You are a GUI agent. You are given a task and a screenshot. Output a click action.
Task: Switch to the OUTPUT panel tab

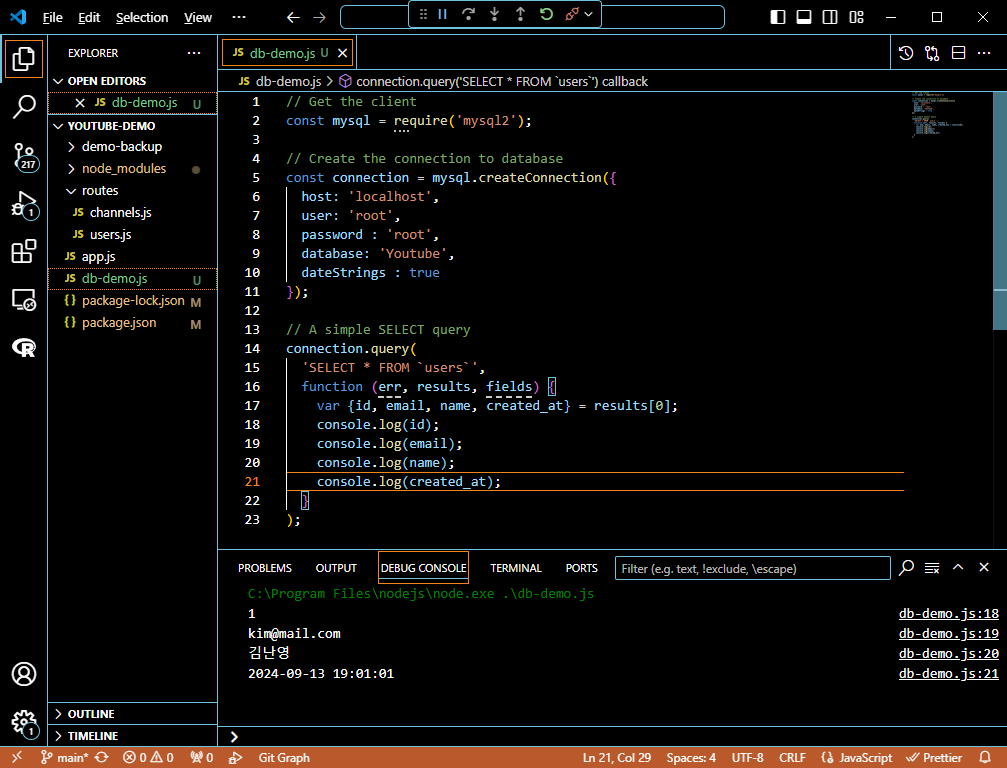coord(336,568)
